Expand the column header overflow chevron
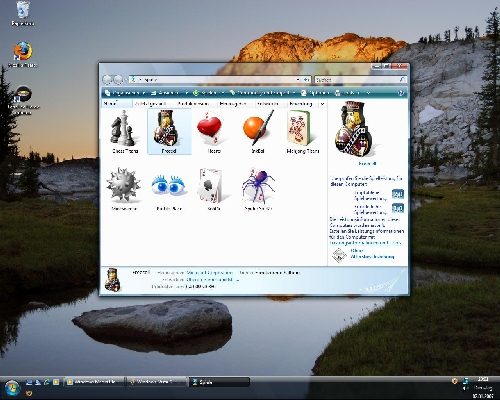 tap(322, 104)
